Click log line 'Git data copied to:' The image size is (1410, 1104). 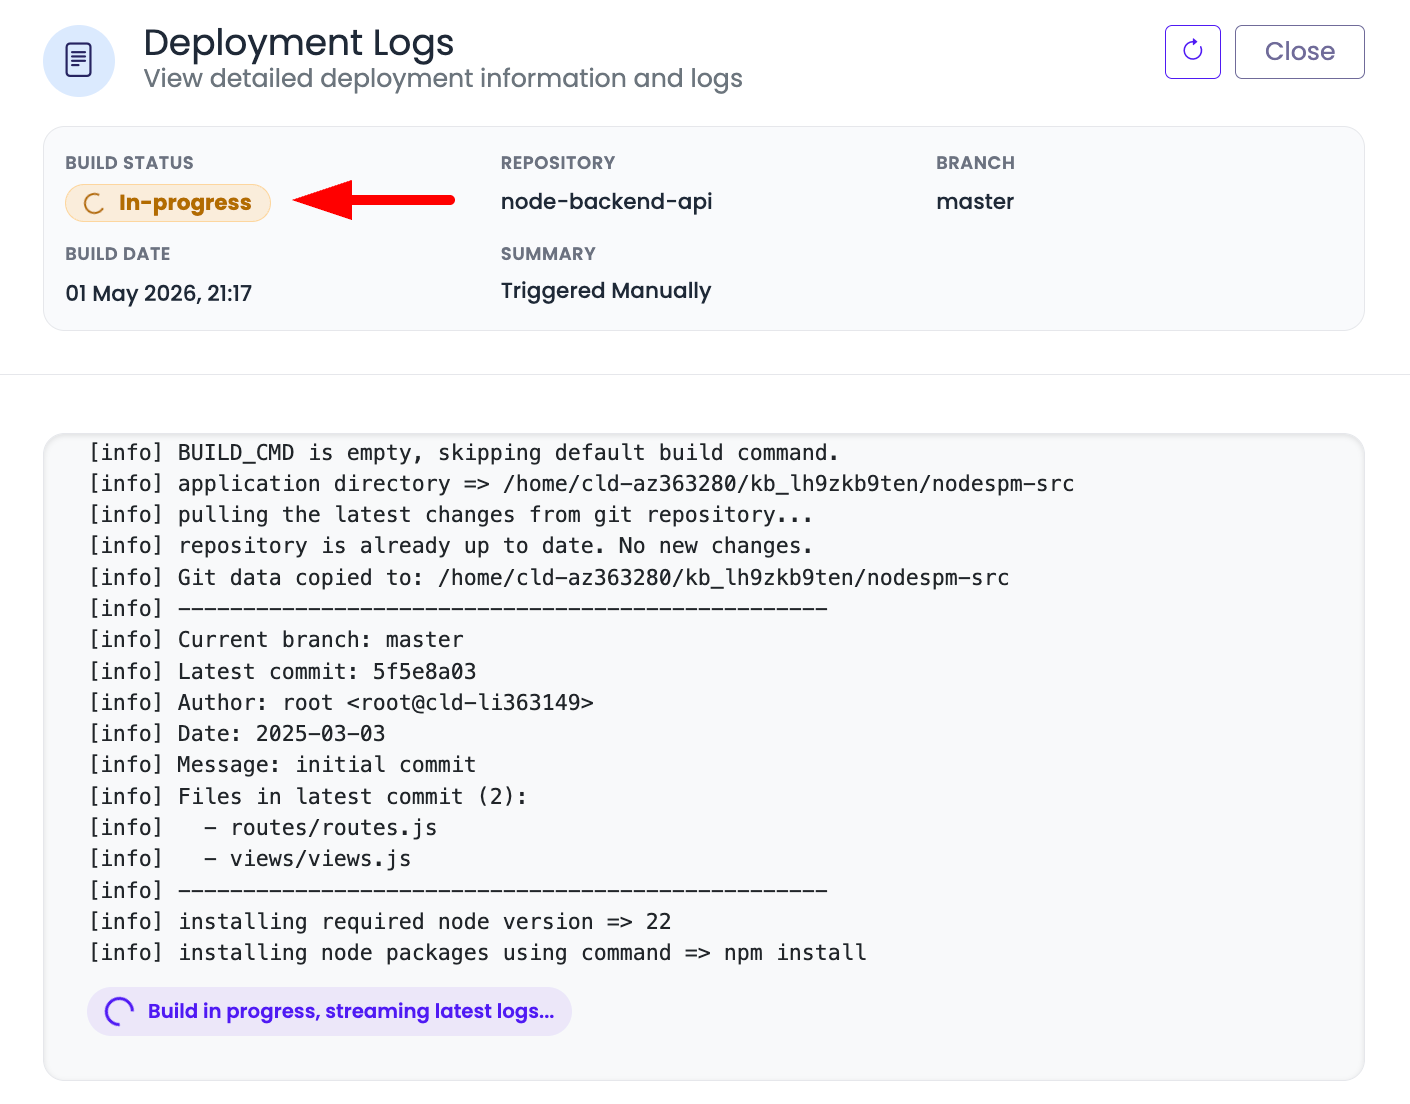pos(549,578)
